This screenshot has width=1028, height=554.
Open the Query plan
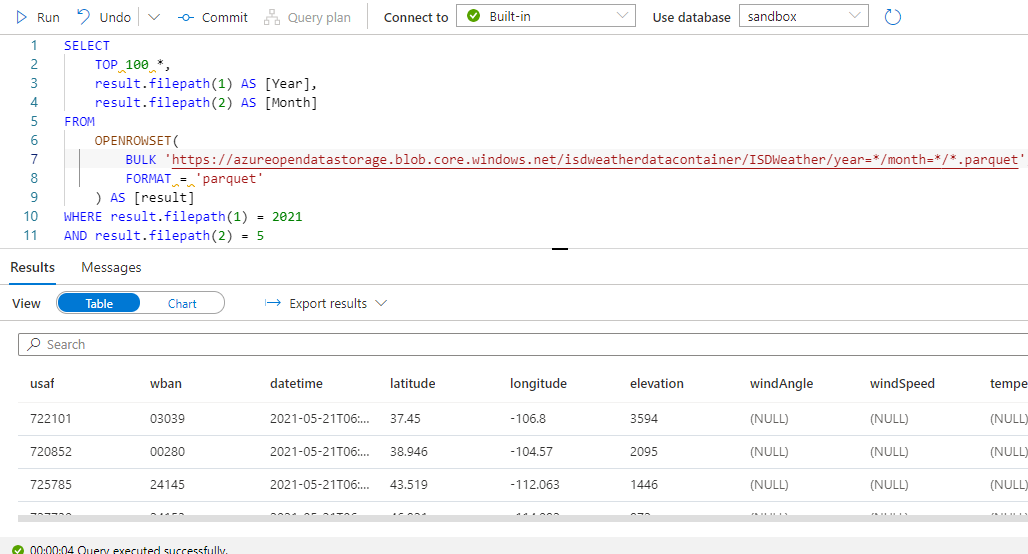pos(307,17)
